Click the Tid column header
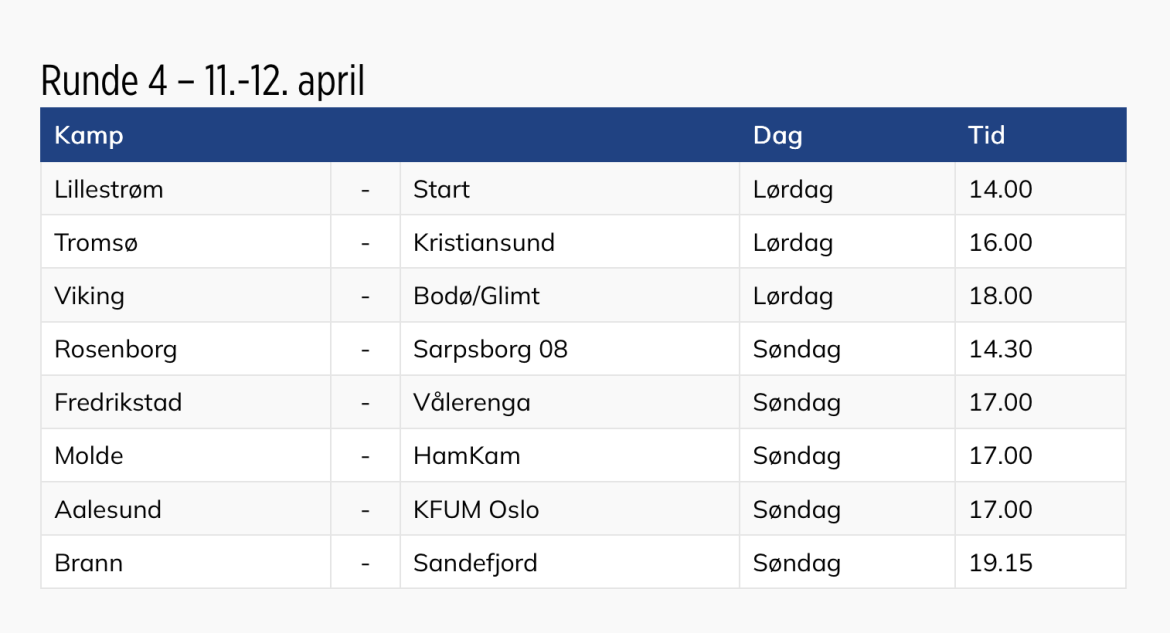 pyautogui.click(x=986, y=136)
